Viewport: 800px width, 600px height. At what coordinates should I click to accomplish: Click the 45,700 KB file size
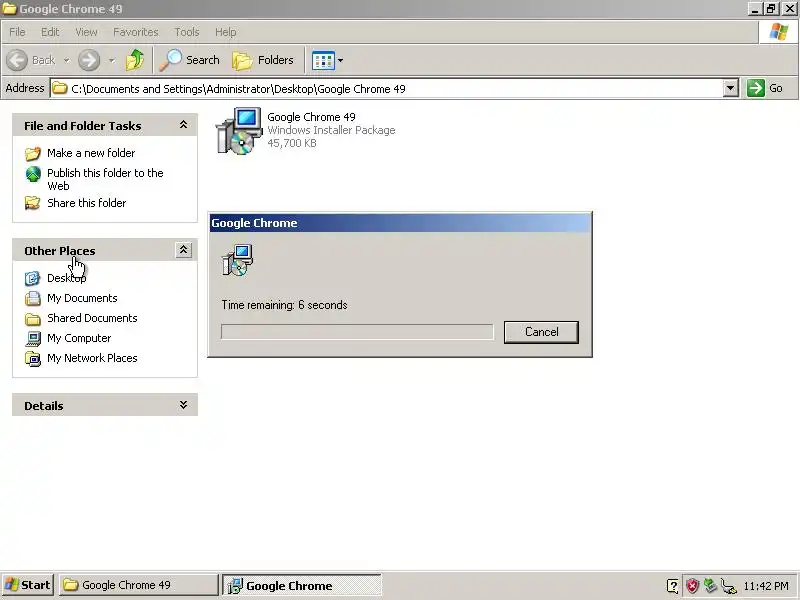point(292,143)
